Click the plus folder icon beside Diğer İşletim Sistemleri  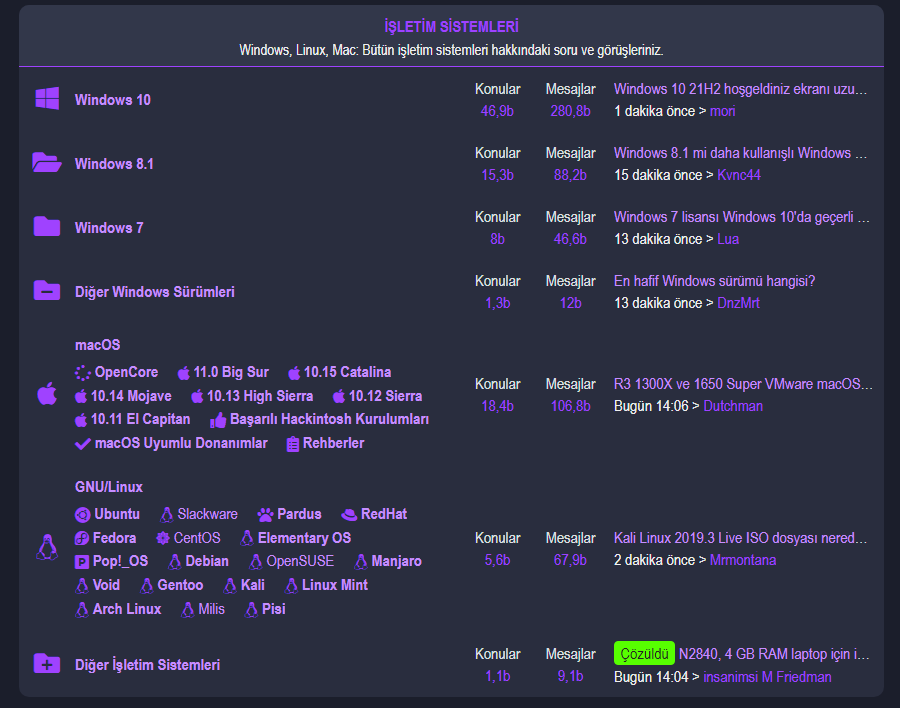(x=47, y=664)
